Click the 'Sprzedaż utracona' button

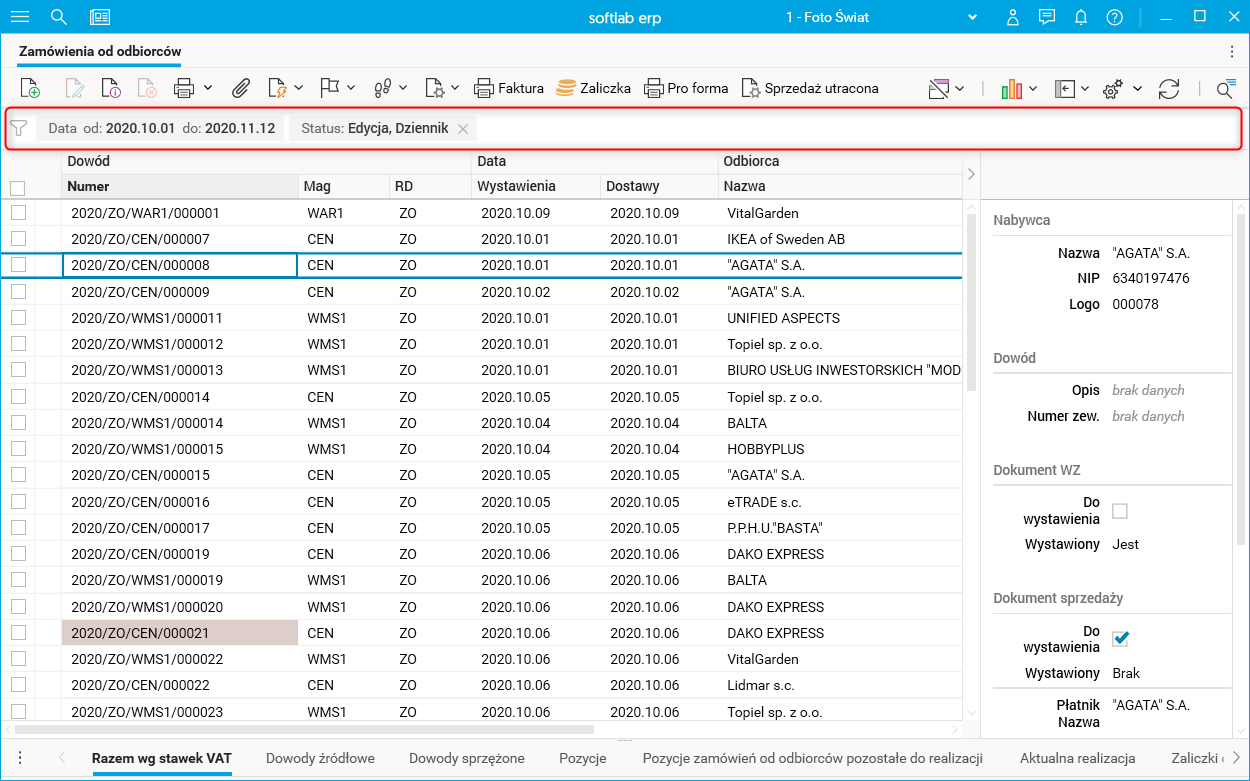(810, 88)
